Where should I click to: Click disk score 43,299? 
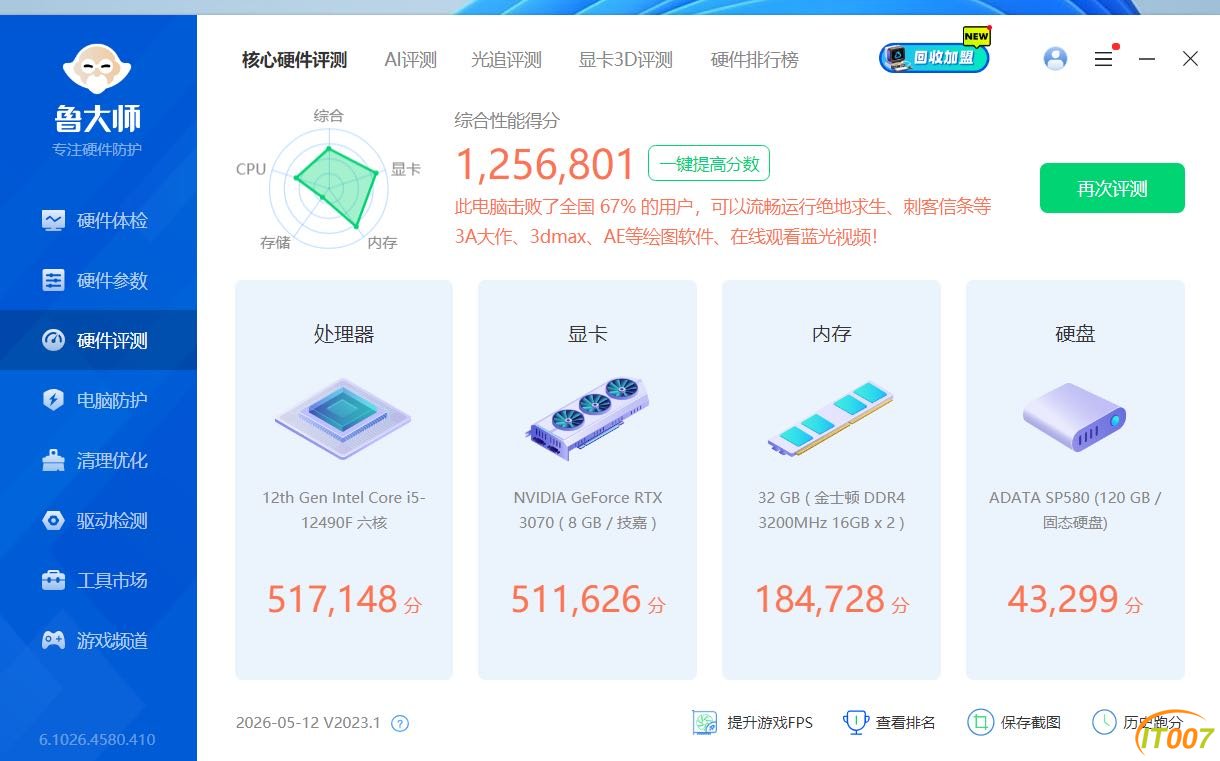tap(1063, 599)
